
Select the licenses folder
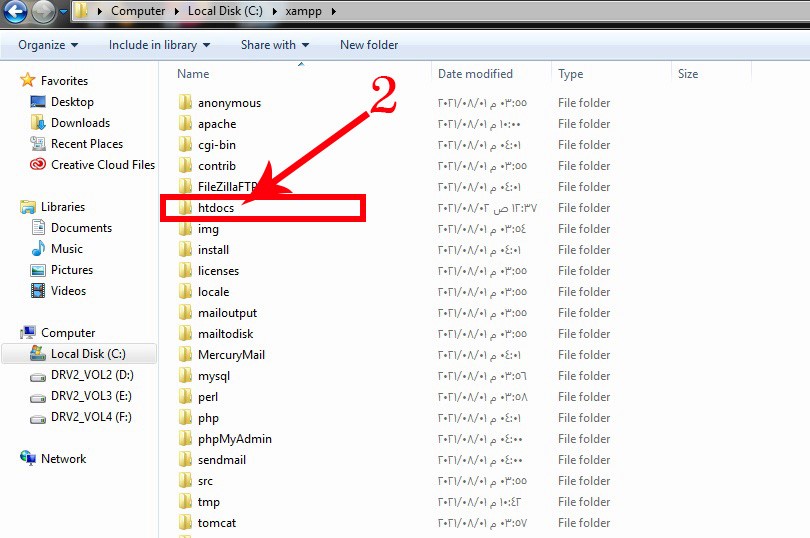pyautogui.click(x=218, y=271)
